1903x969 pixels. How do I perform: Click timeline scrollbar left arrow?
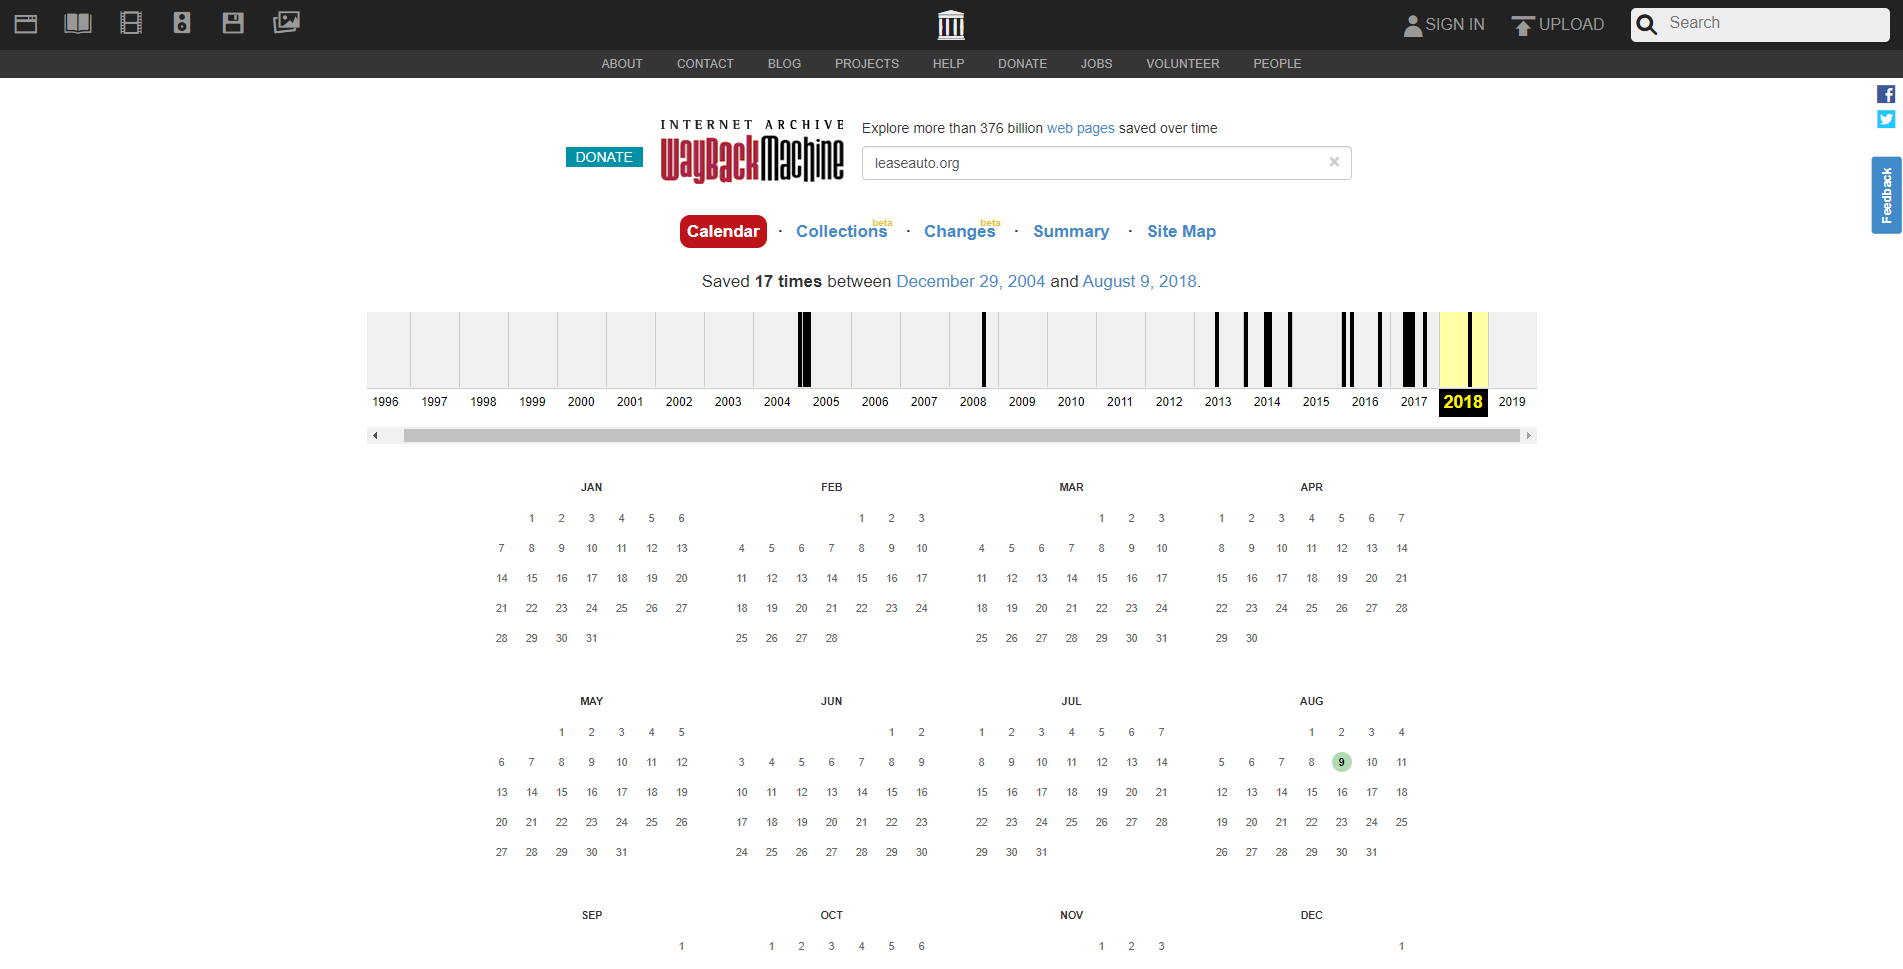pos(375,435)
